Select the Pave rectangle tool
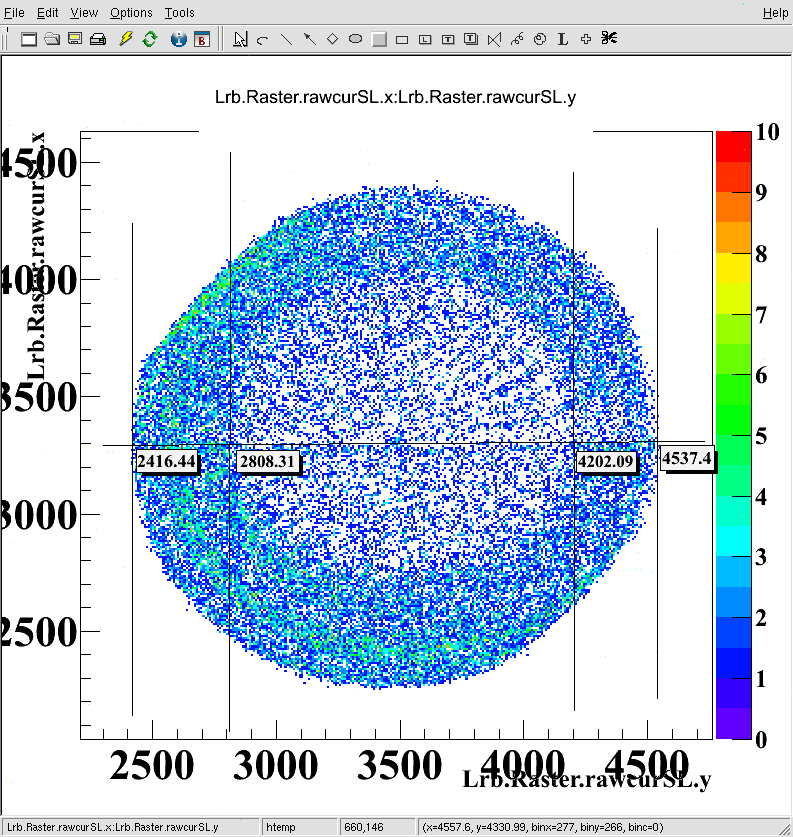The height and width of the screenshot is (837, 793). point(402,40)
